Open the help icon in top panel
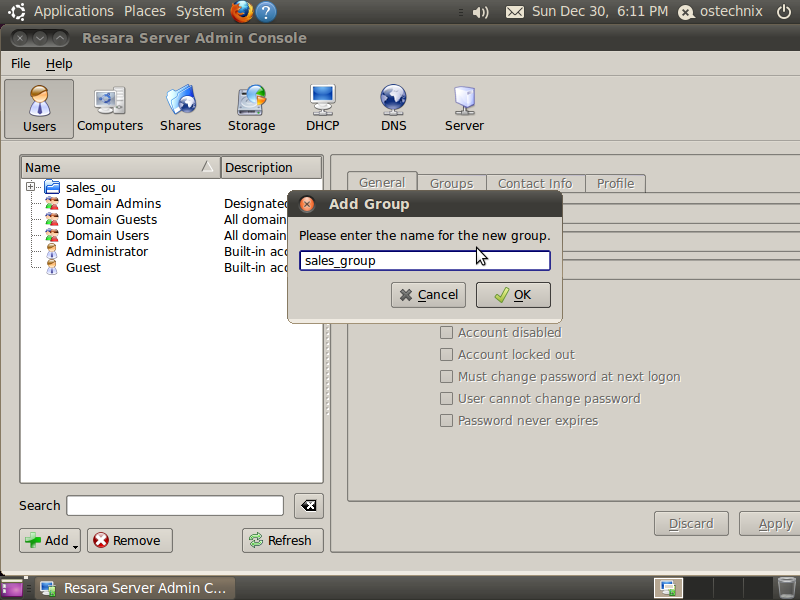The width and height of the screenshot is (800, 600). pos(266,11)
